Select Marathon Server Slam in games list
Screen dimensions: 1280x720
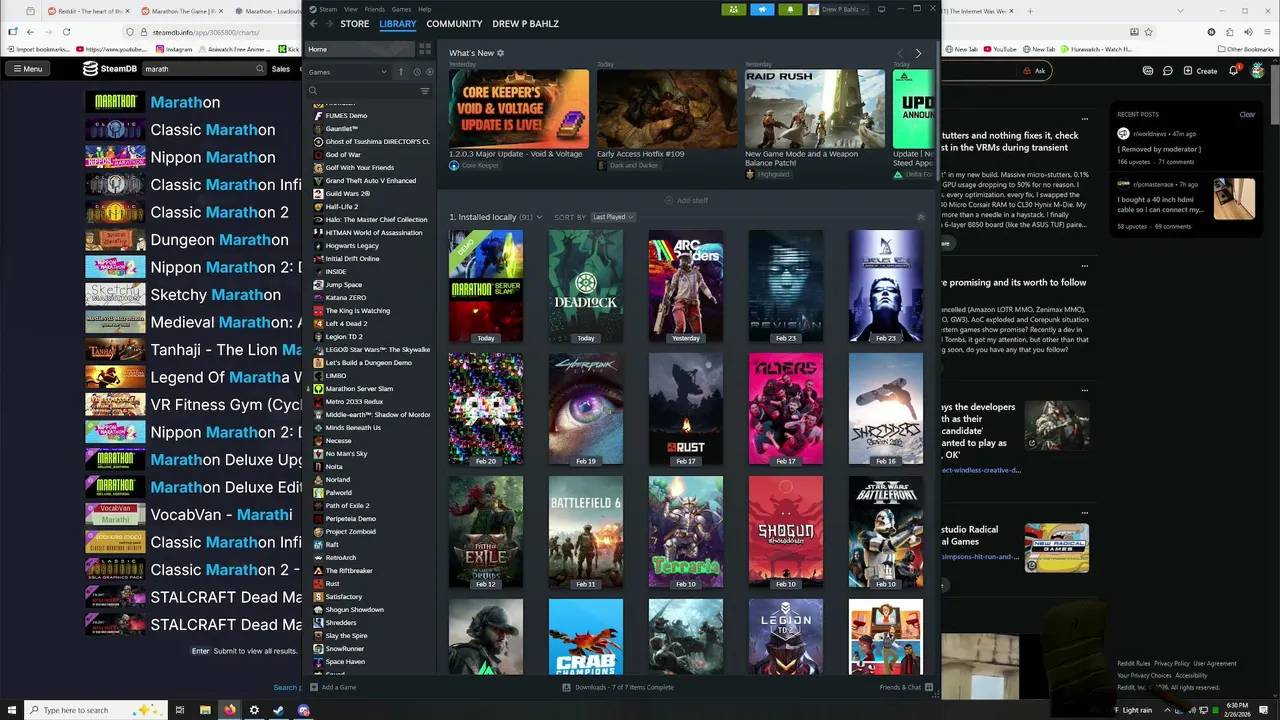[x=371, y=388]
